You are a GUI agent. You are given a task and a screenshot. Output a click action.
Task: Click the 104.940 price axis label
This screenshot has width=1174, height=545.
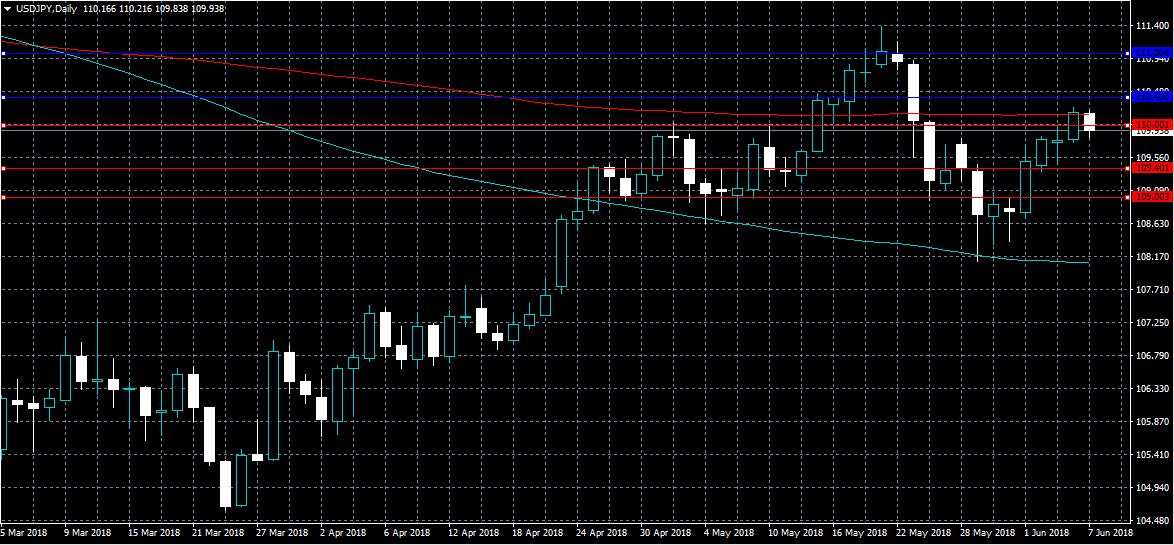click(1152, 487)
